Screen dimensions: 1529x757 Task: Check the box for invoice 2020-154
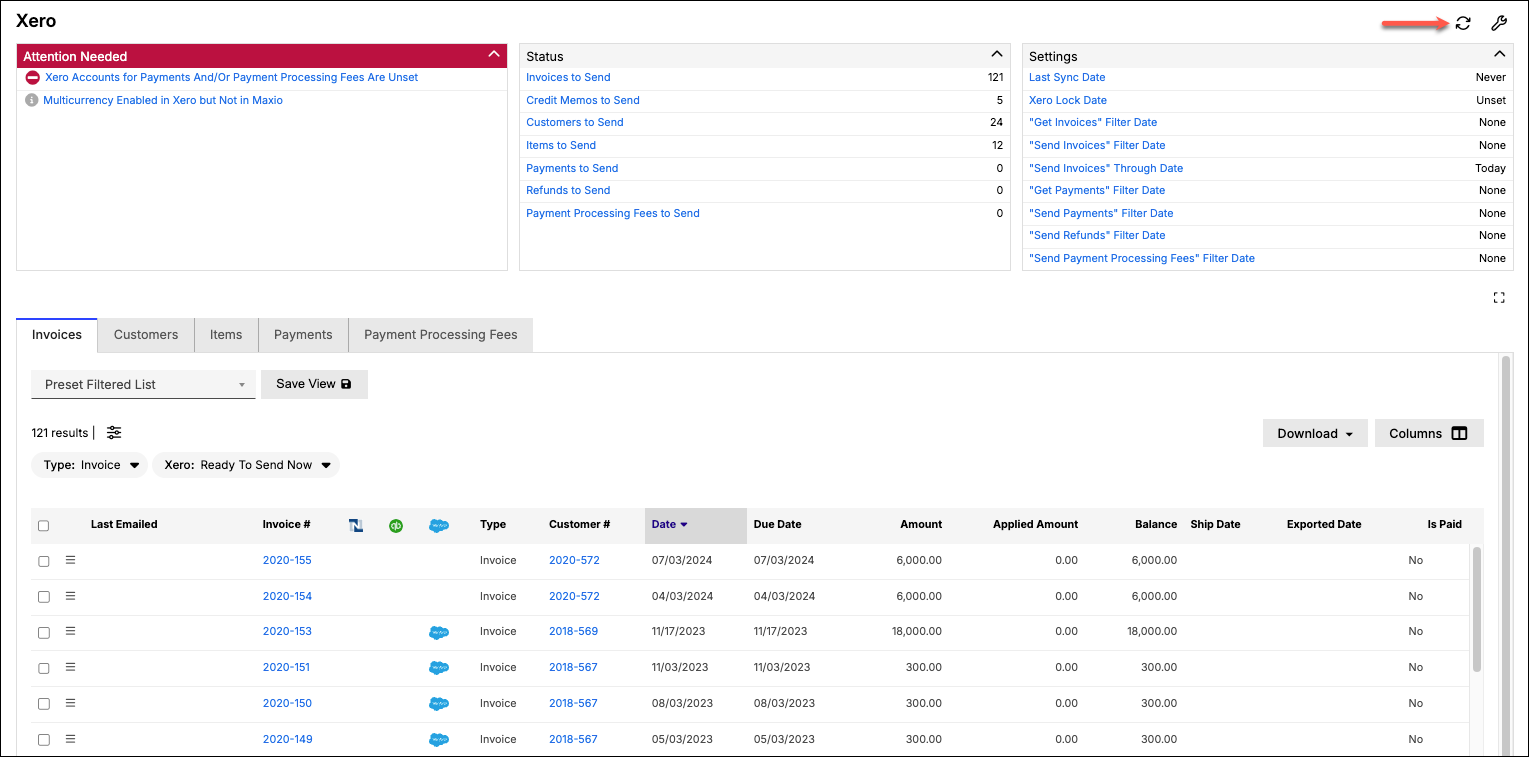(43, 597)
